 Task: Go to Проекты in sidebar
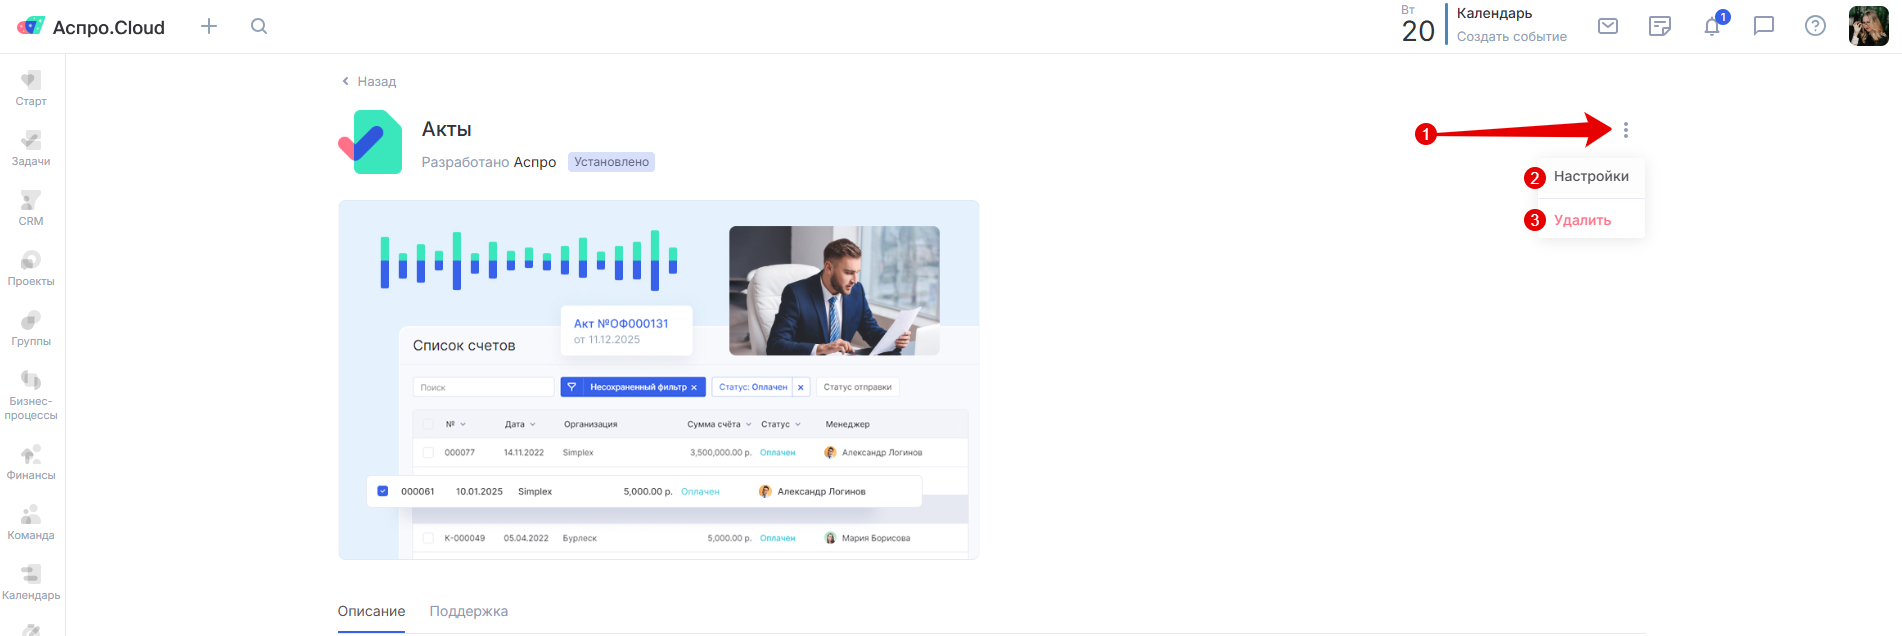[31, 268]
